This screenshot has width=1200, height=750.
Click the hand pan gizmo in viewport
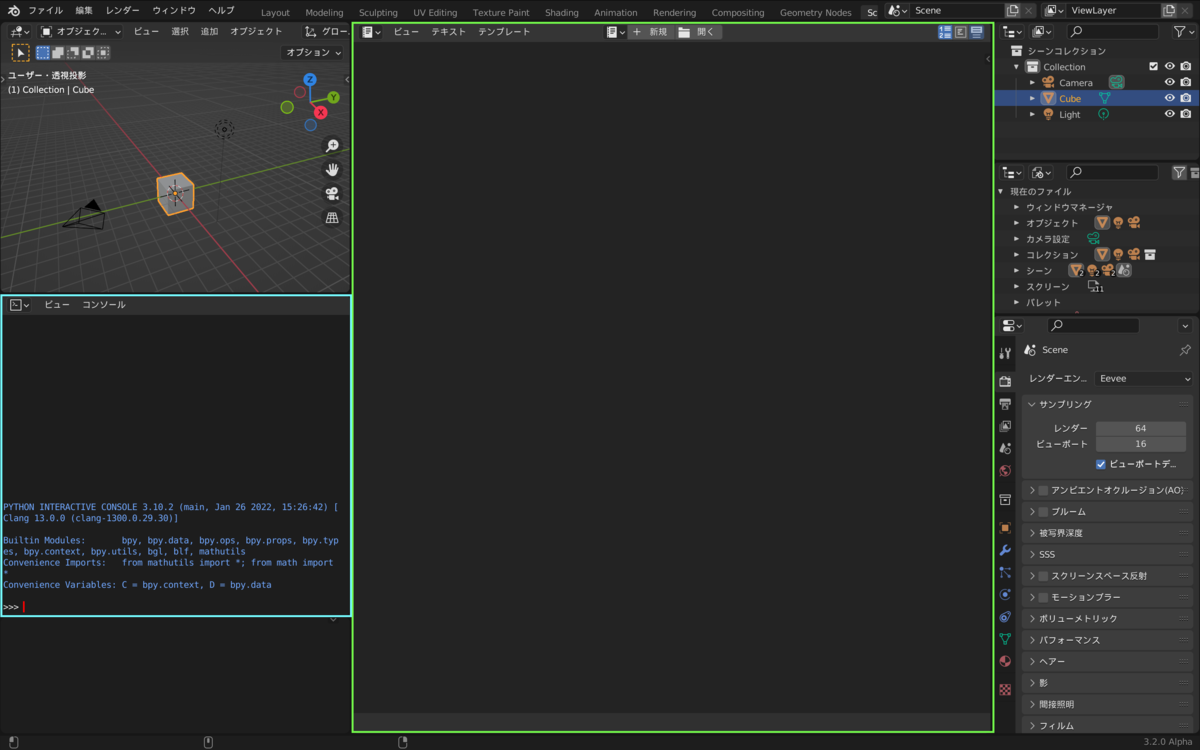click(332, 170)
